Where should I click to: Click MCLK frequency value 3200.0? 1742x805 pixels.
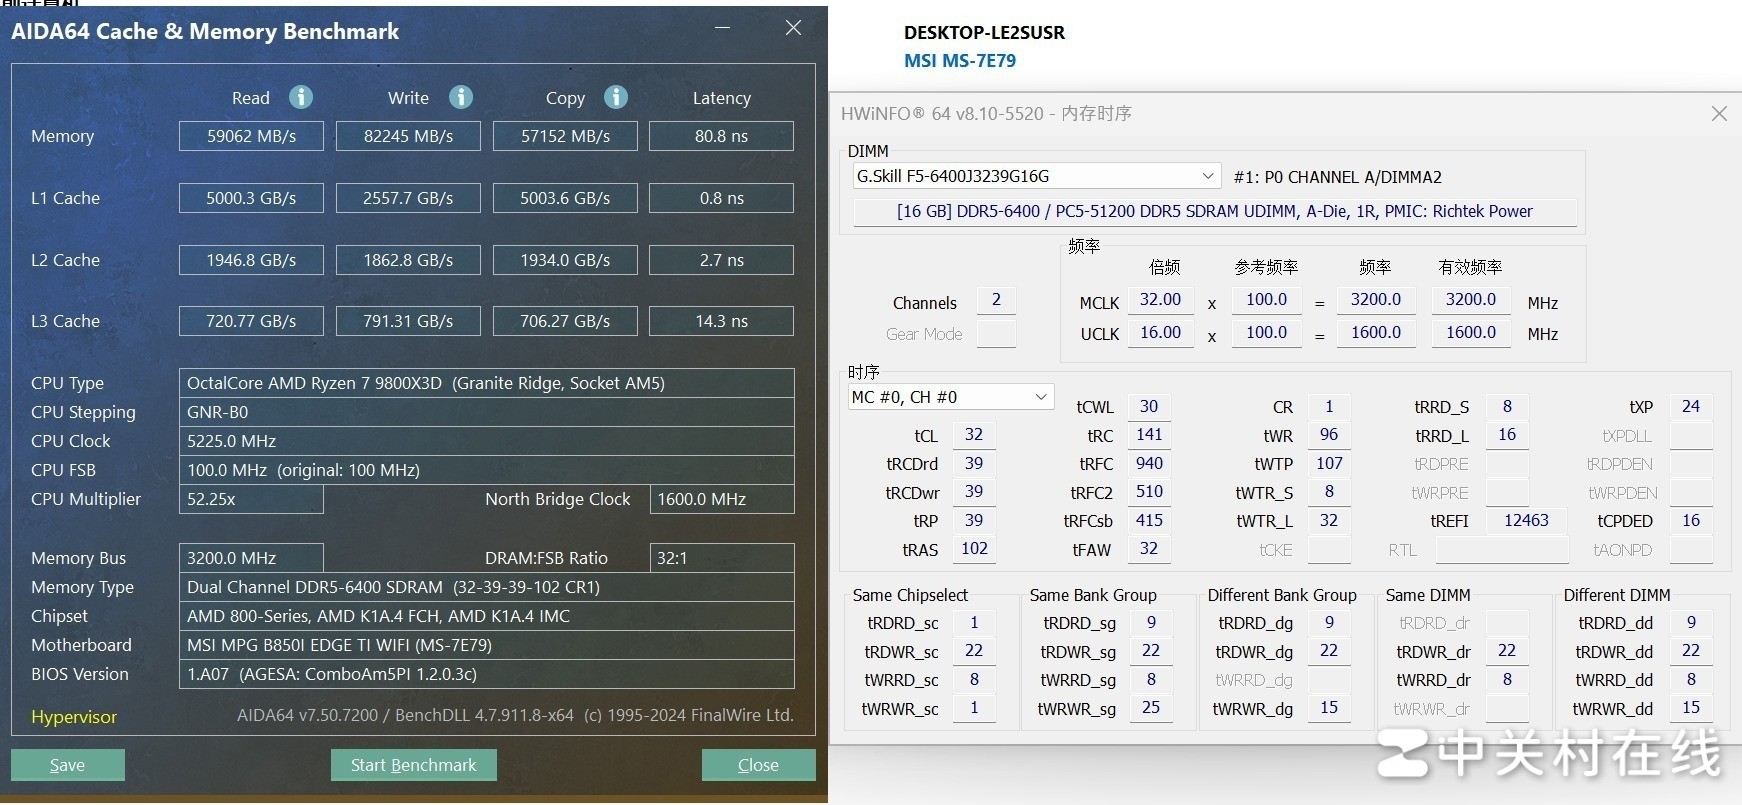pos(1376,300)
